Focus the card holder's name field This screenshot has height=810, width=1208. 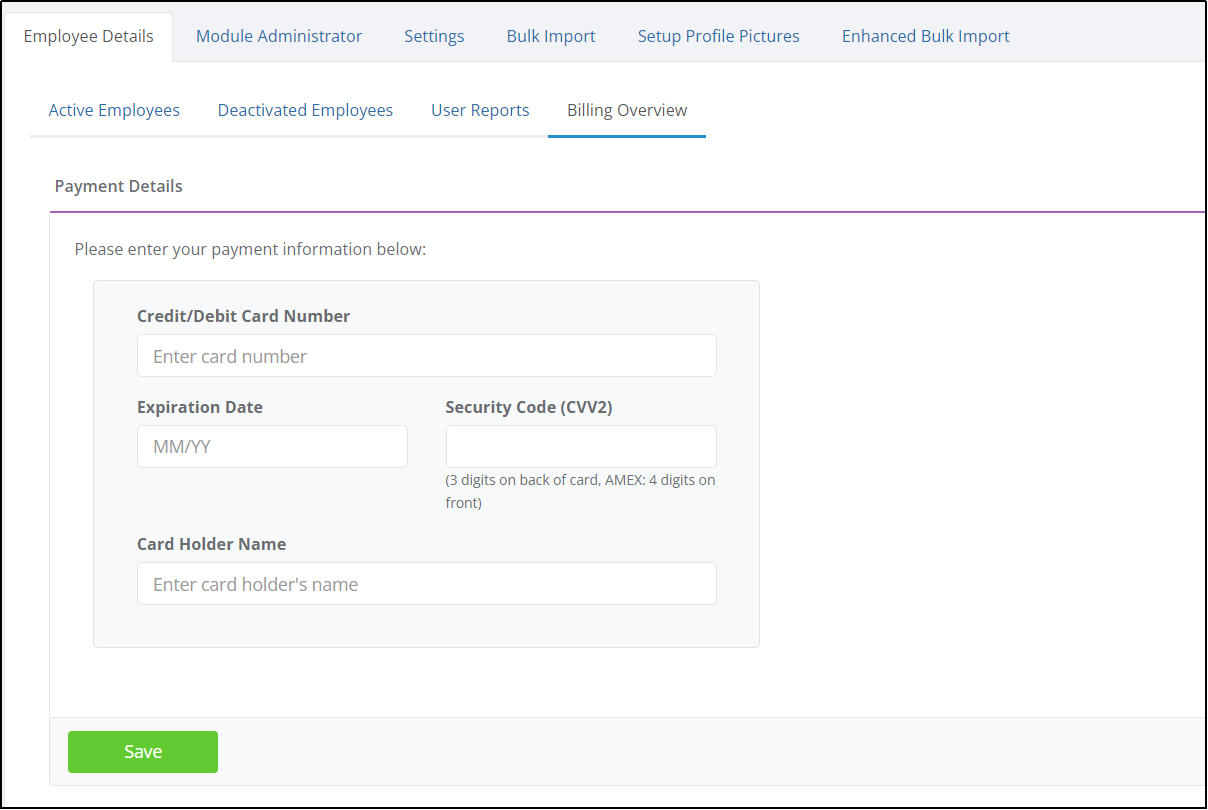point(427,584)
